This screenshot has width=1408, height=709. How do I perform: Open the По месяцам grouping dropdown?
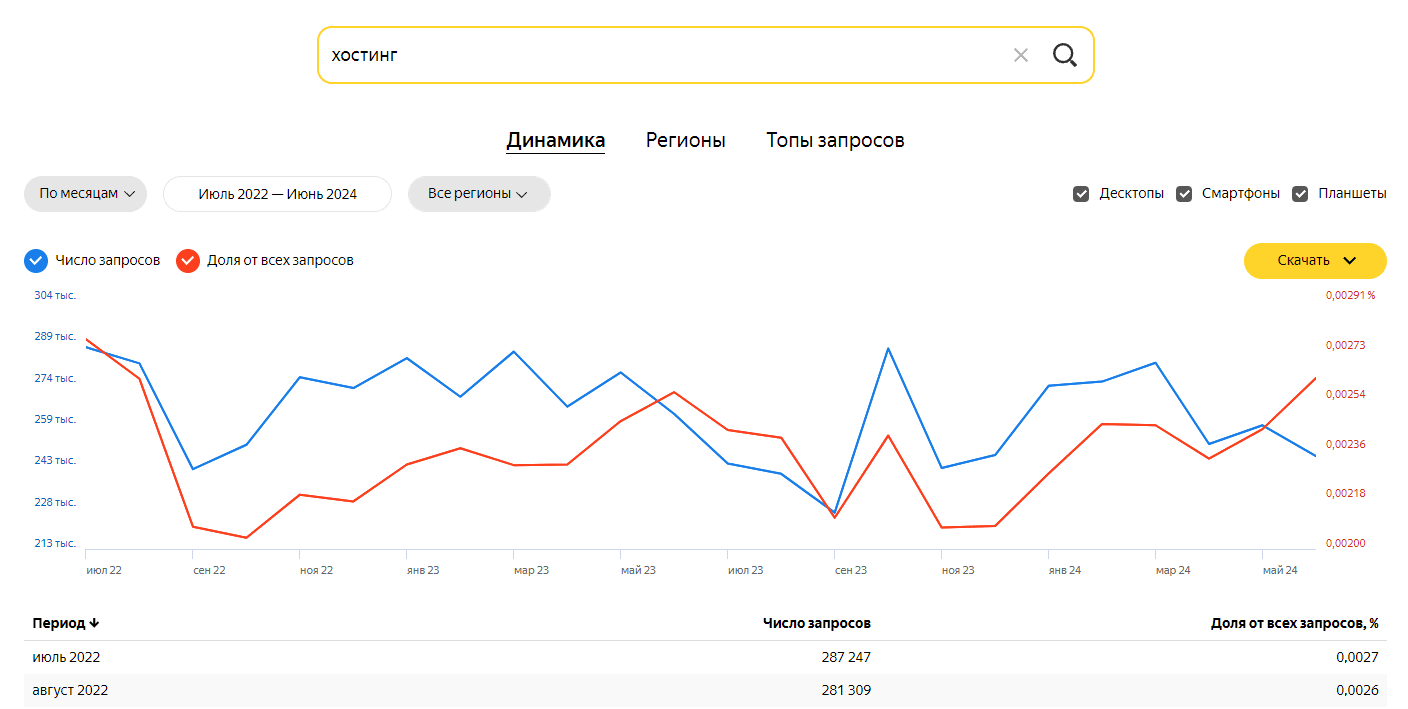pyautogui.click(x=86, y=194)
